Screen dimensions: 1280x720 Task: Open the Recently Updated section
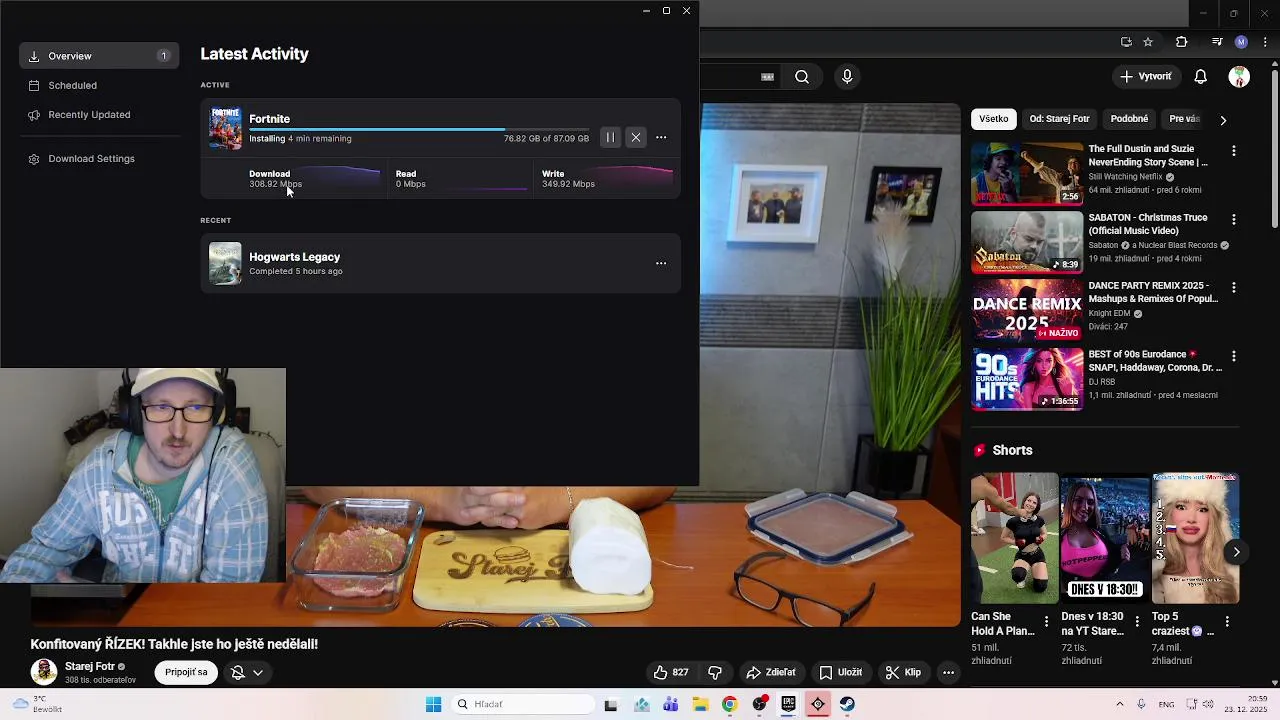tap(89, 115)
